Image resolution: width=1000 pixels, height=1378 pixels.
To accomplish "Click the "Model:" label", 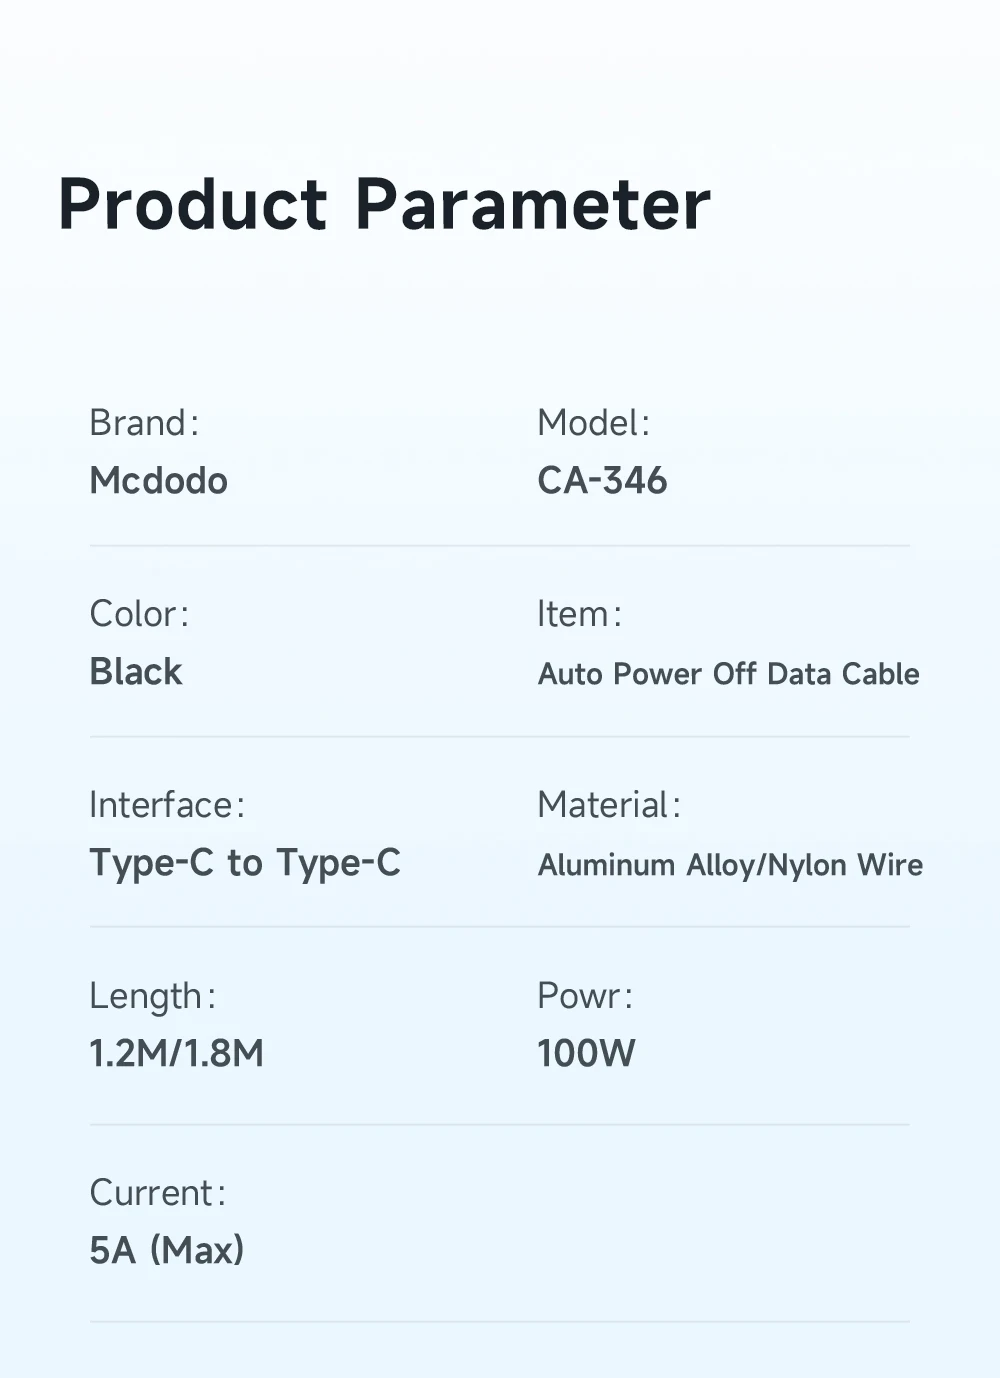I will [593, 423].
